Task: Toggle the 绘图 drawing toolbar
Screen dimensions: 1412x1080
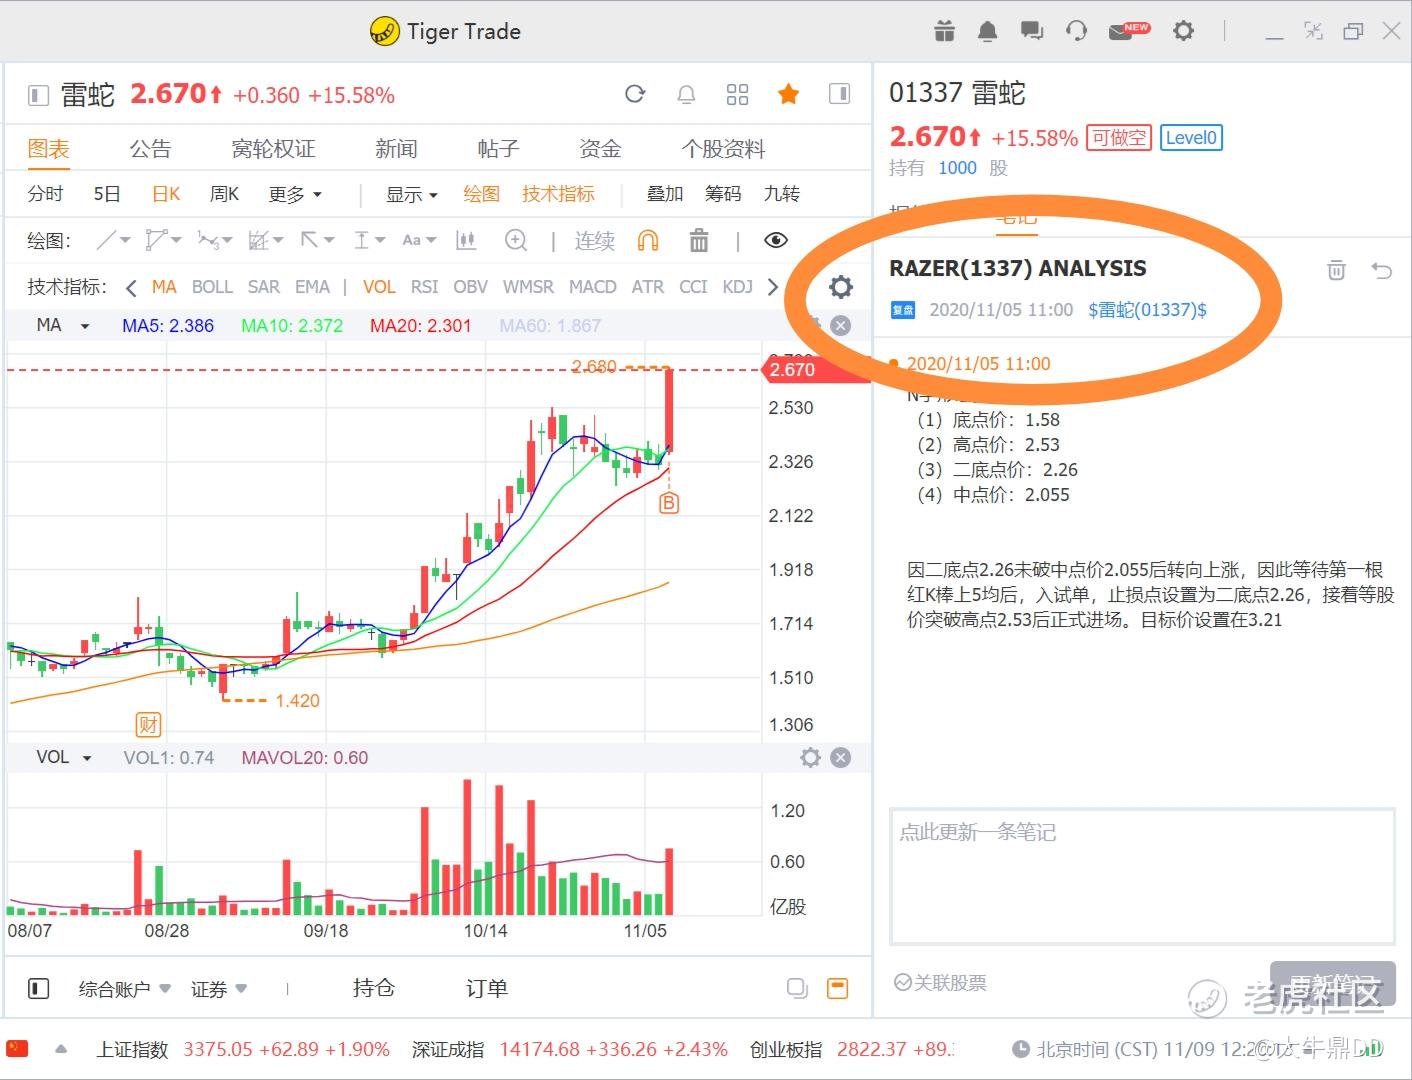Action: [x=481, y=194]
